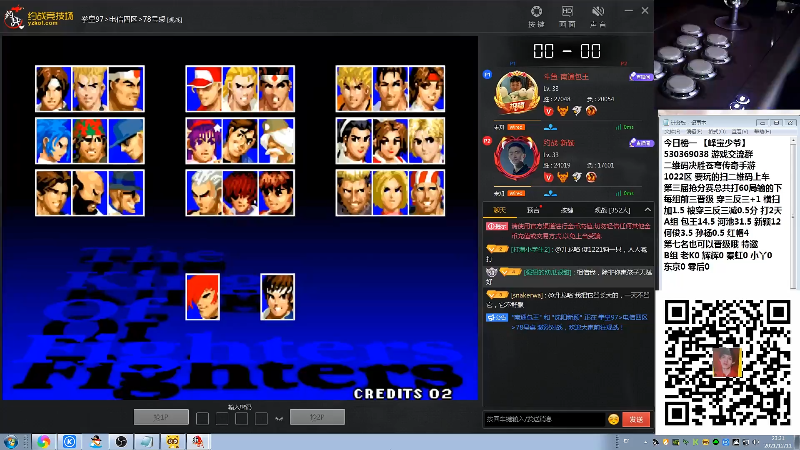Click P2's red V VIP badge

[x=548, y=177]
